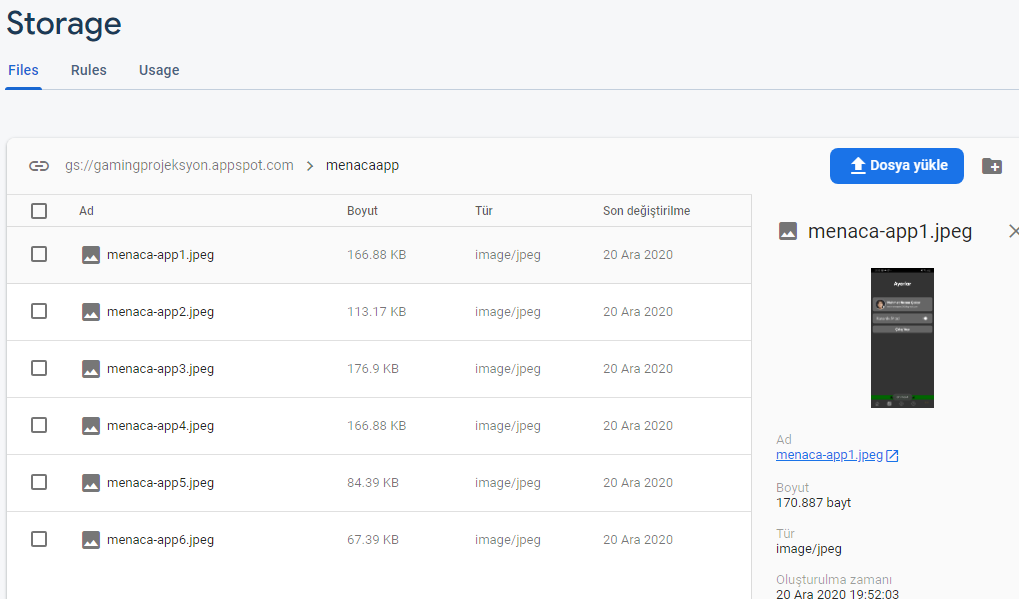Click the menacaapp breadcrumb folder
This screenshot has width=1019, height=599.
coord(362,166)
